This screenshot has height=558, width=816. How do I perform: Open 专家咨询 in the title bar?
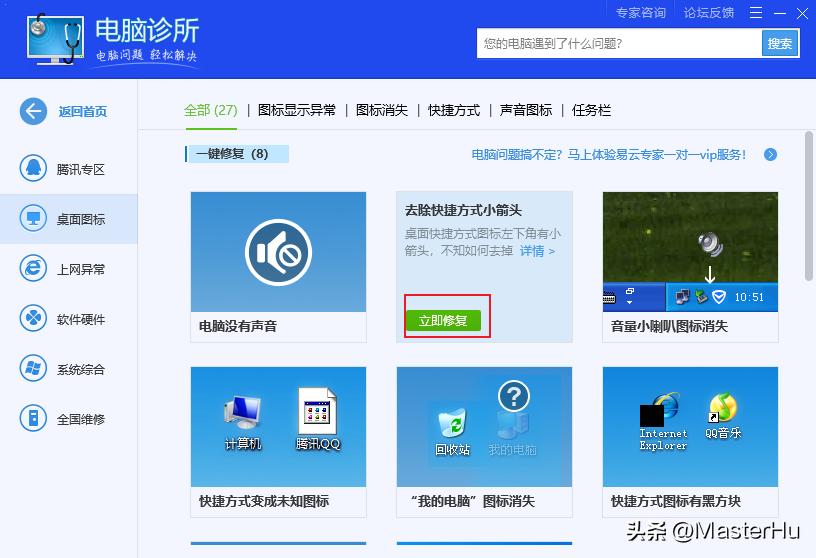(x=641, y=12)
